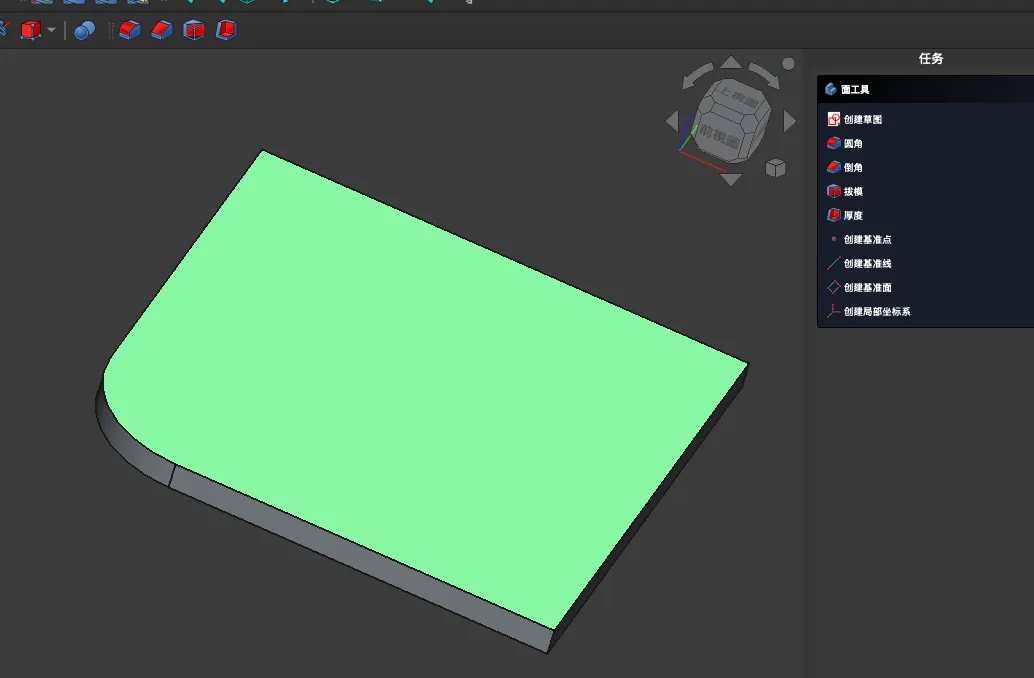Click the Chamfer icon in the toolbar
Image resolution: width=1034 pixels, height=678 pixels.
click(162, 31)
